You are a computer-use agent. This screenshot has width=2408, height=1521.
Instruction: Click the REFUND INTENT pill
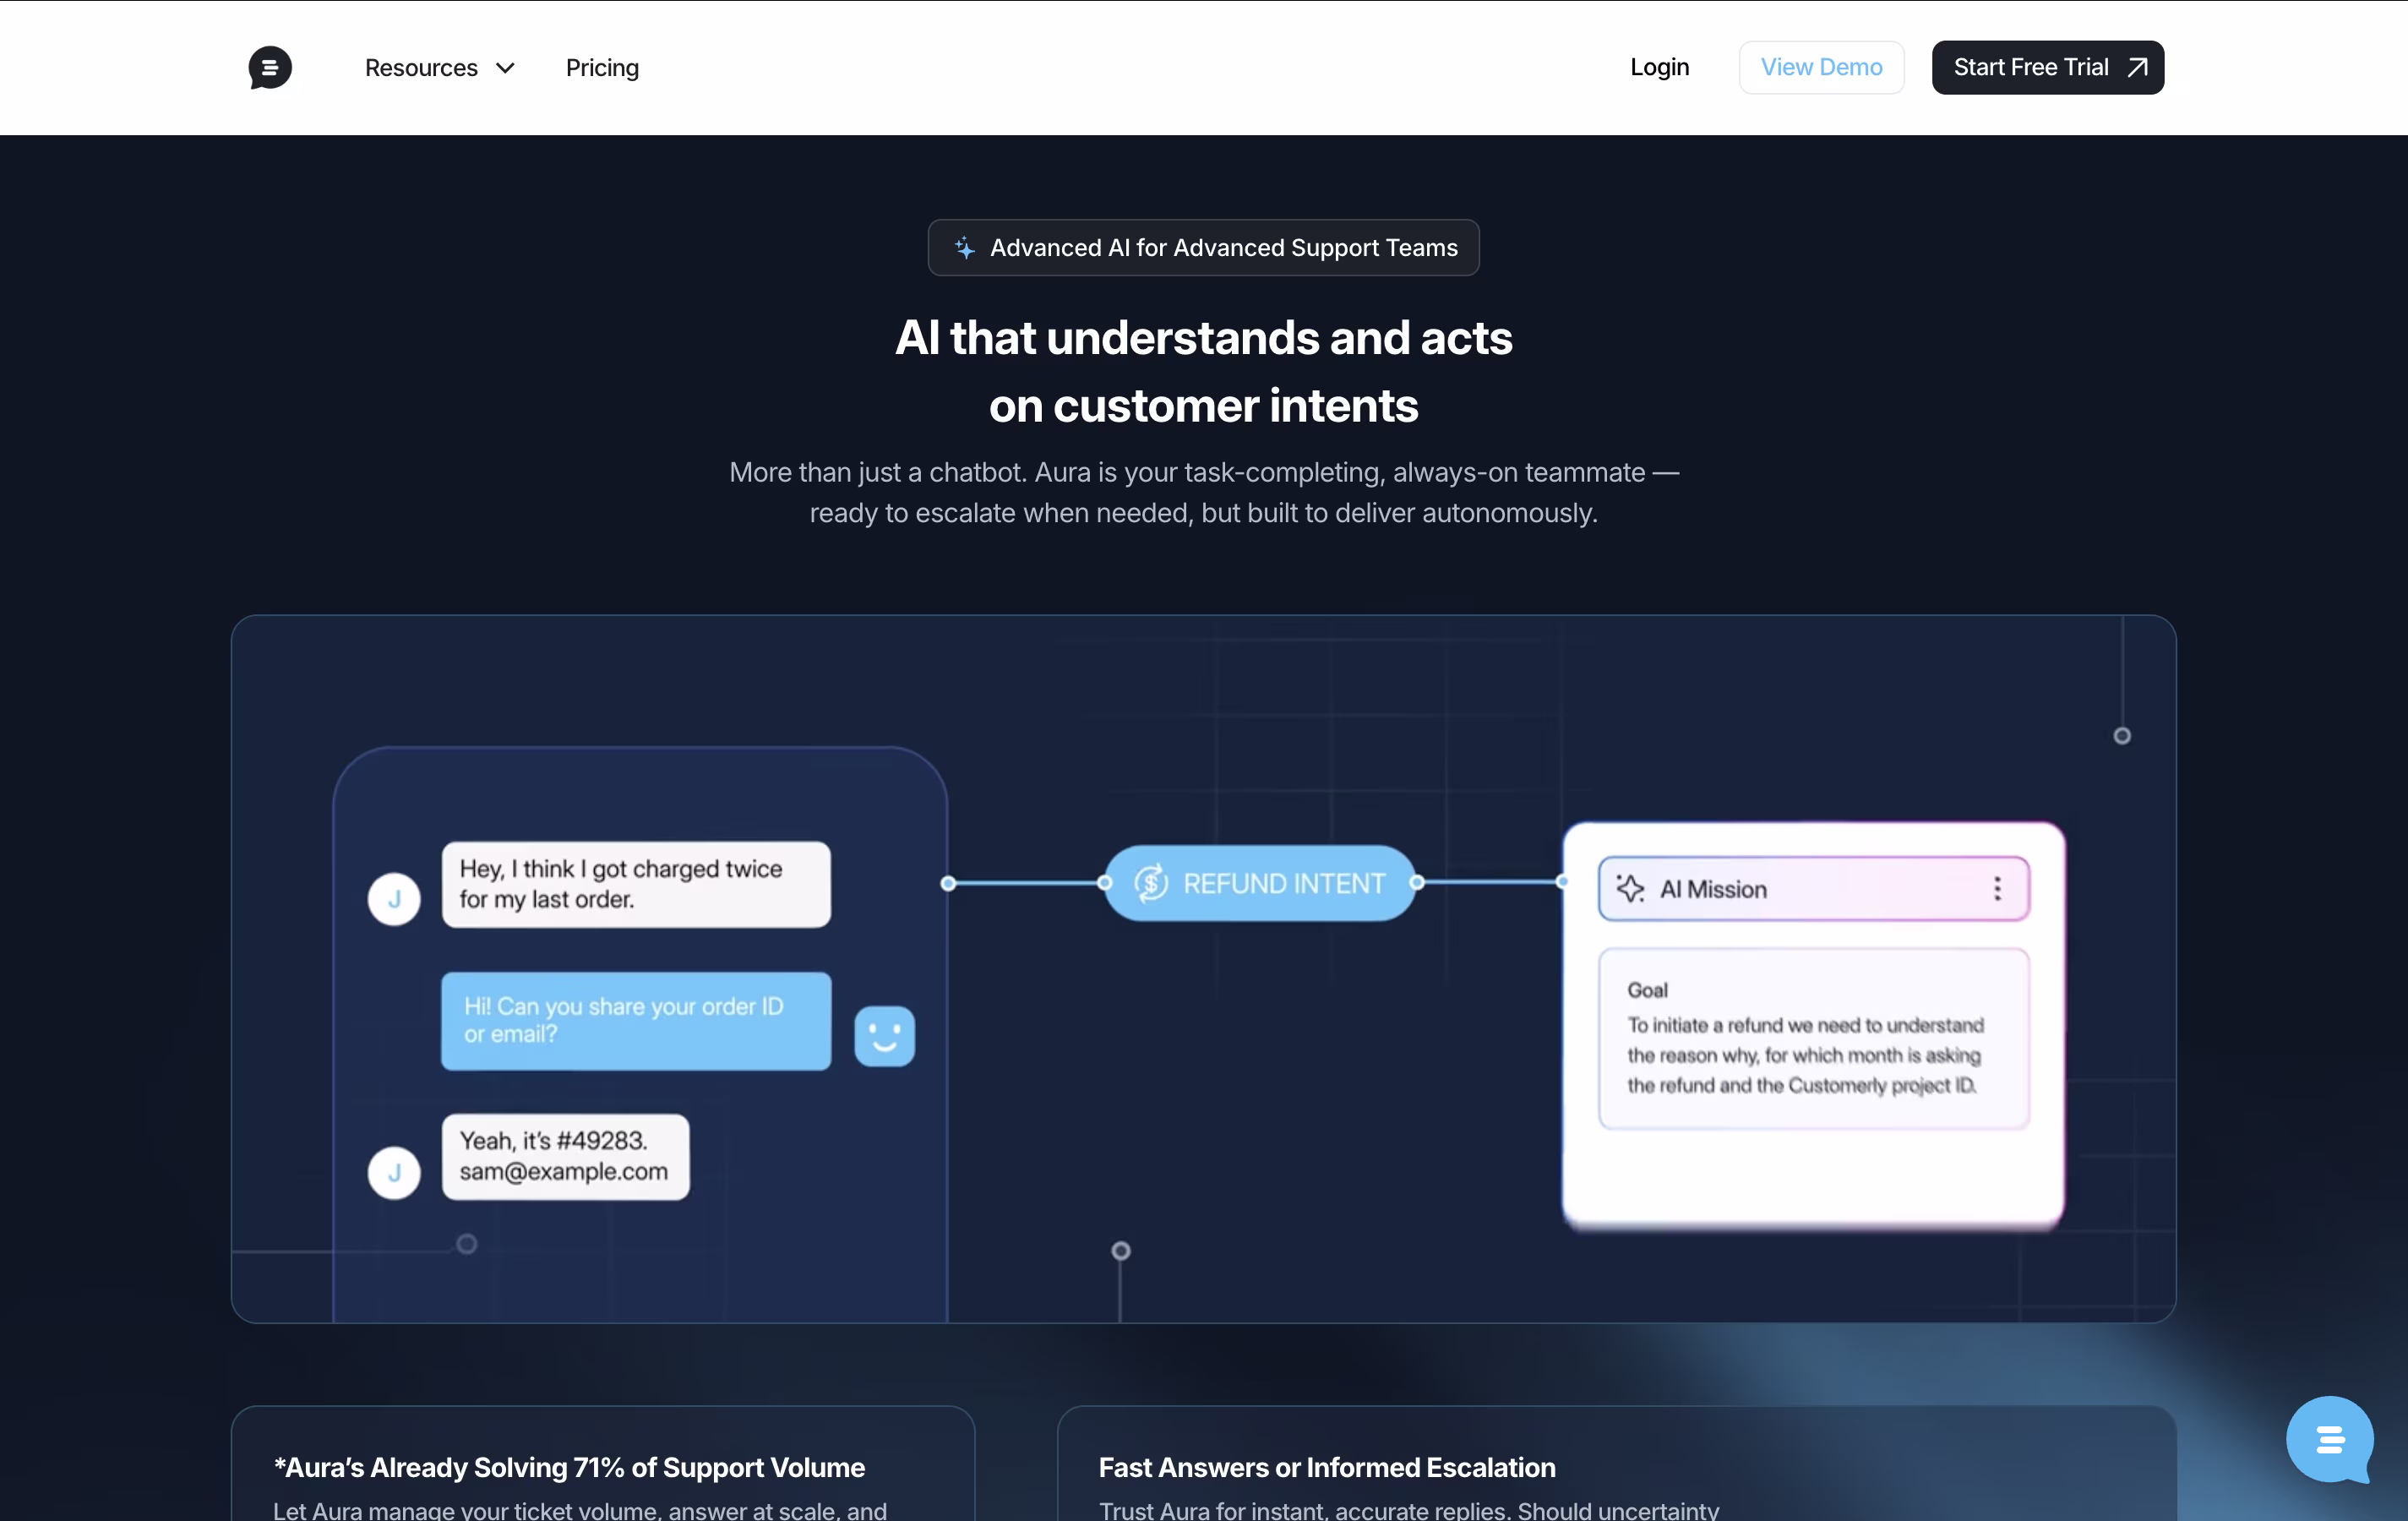point(1260,883)
